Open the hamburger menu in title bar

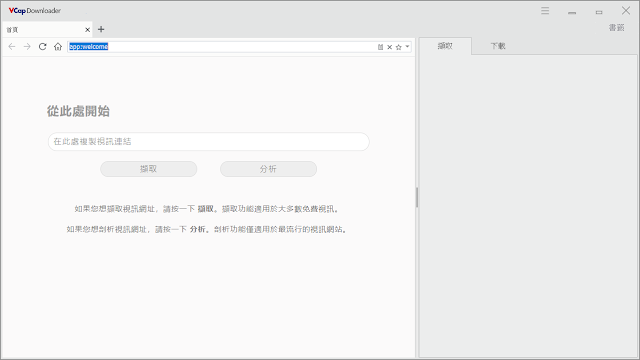pyautogui.click(x=545, y=11)
